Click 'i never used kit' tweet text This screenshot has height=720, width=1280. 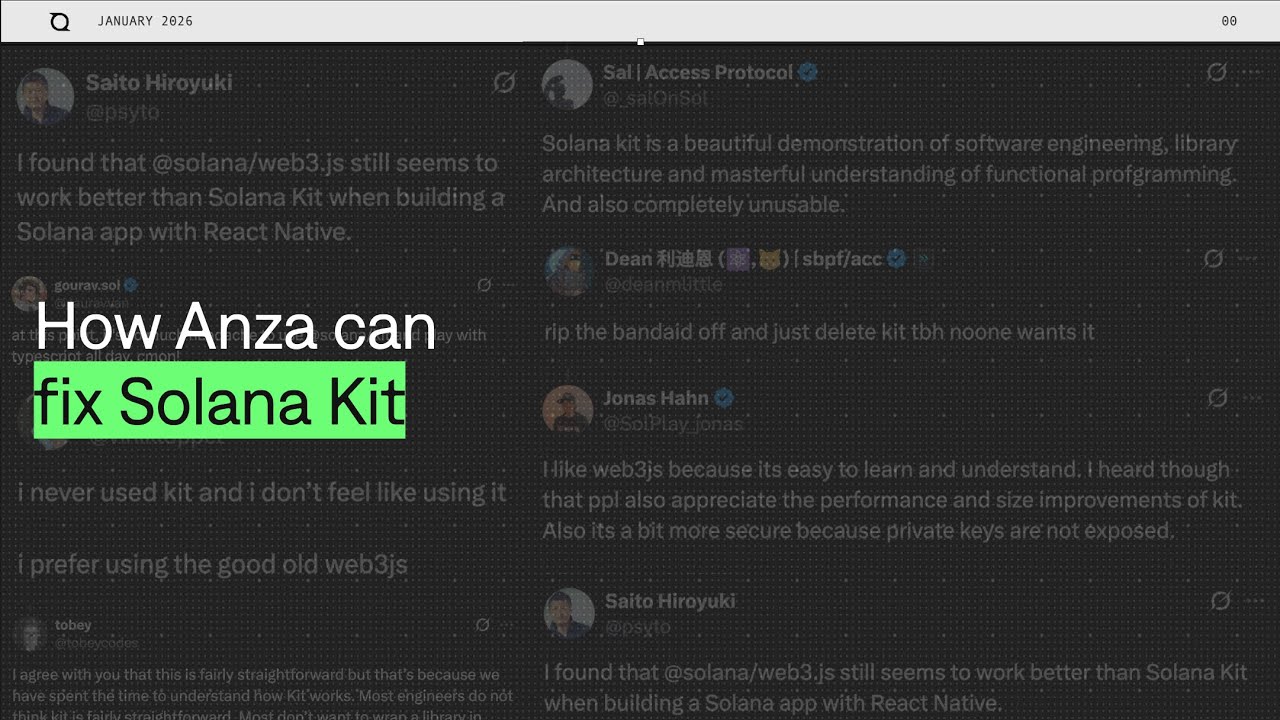(x=263, y=492)
